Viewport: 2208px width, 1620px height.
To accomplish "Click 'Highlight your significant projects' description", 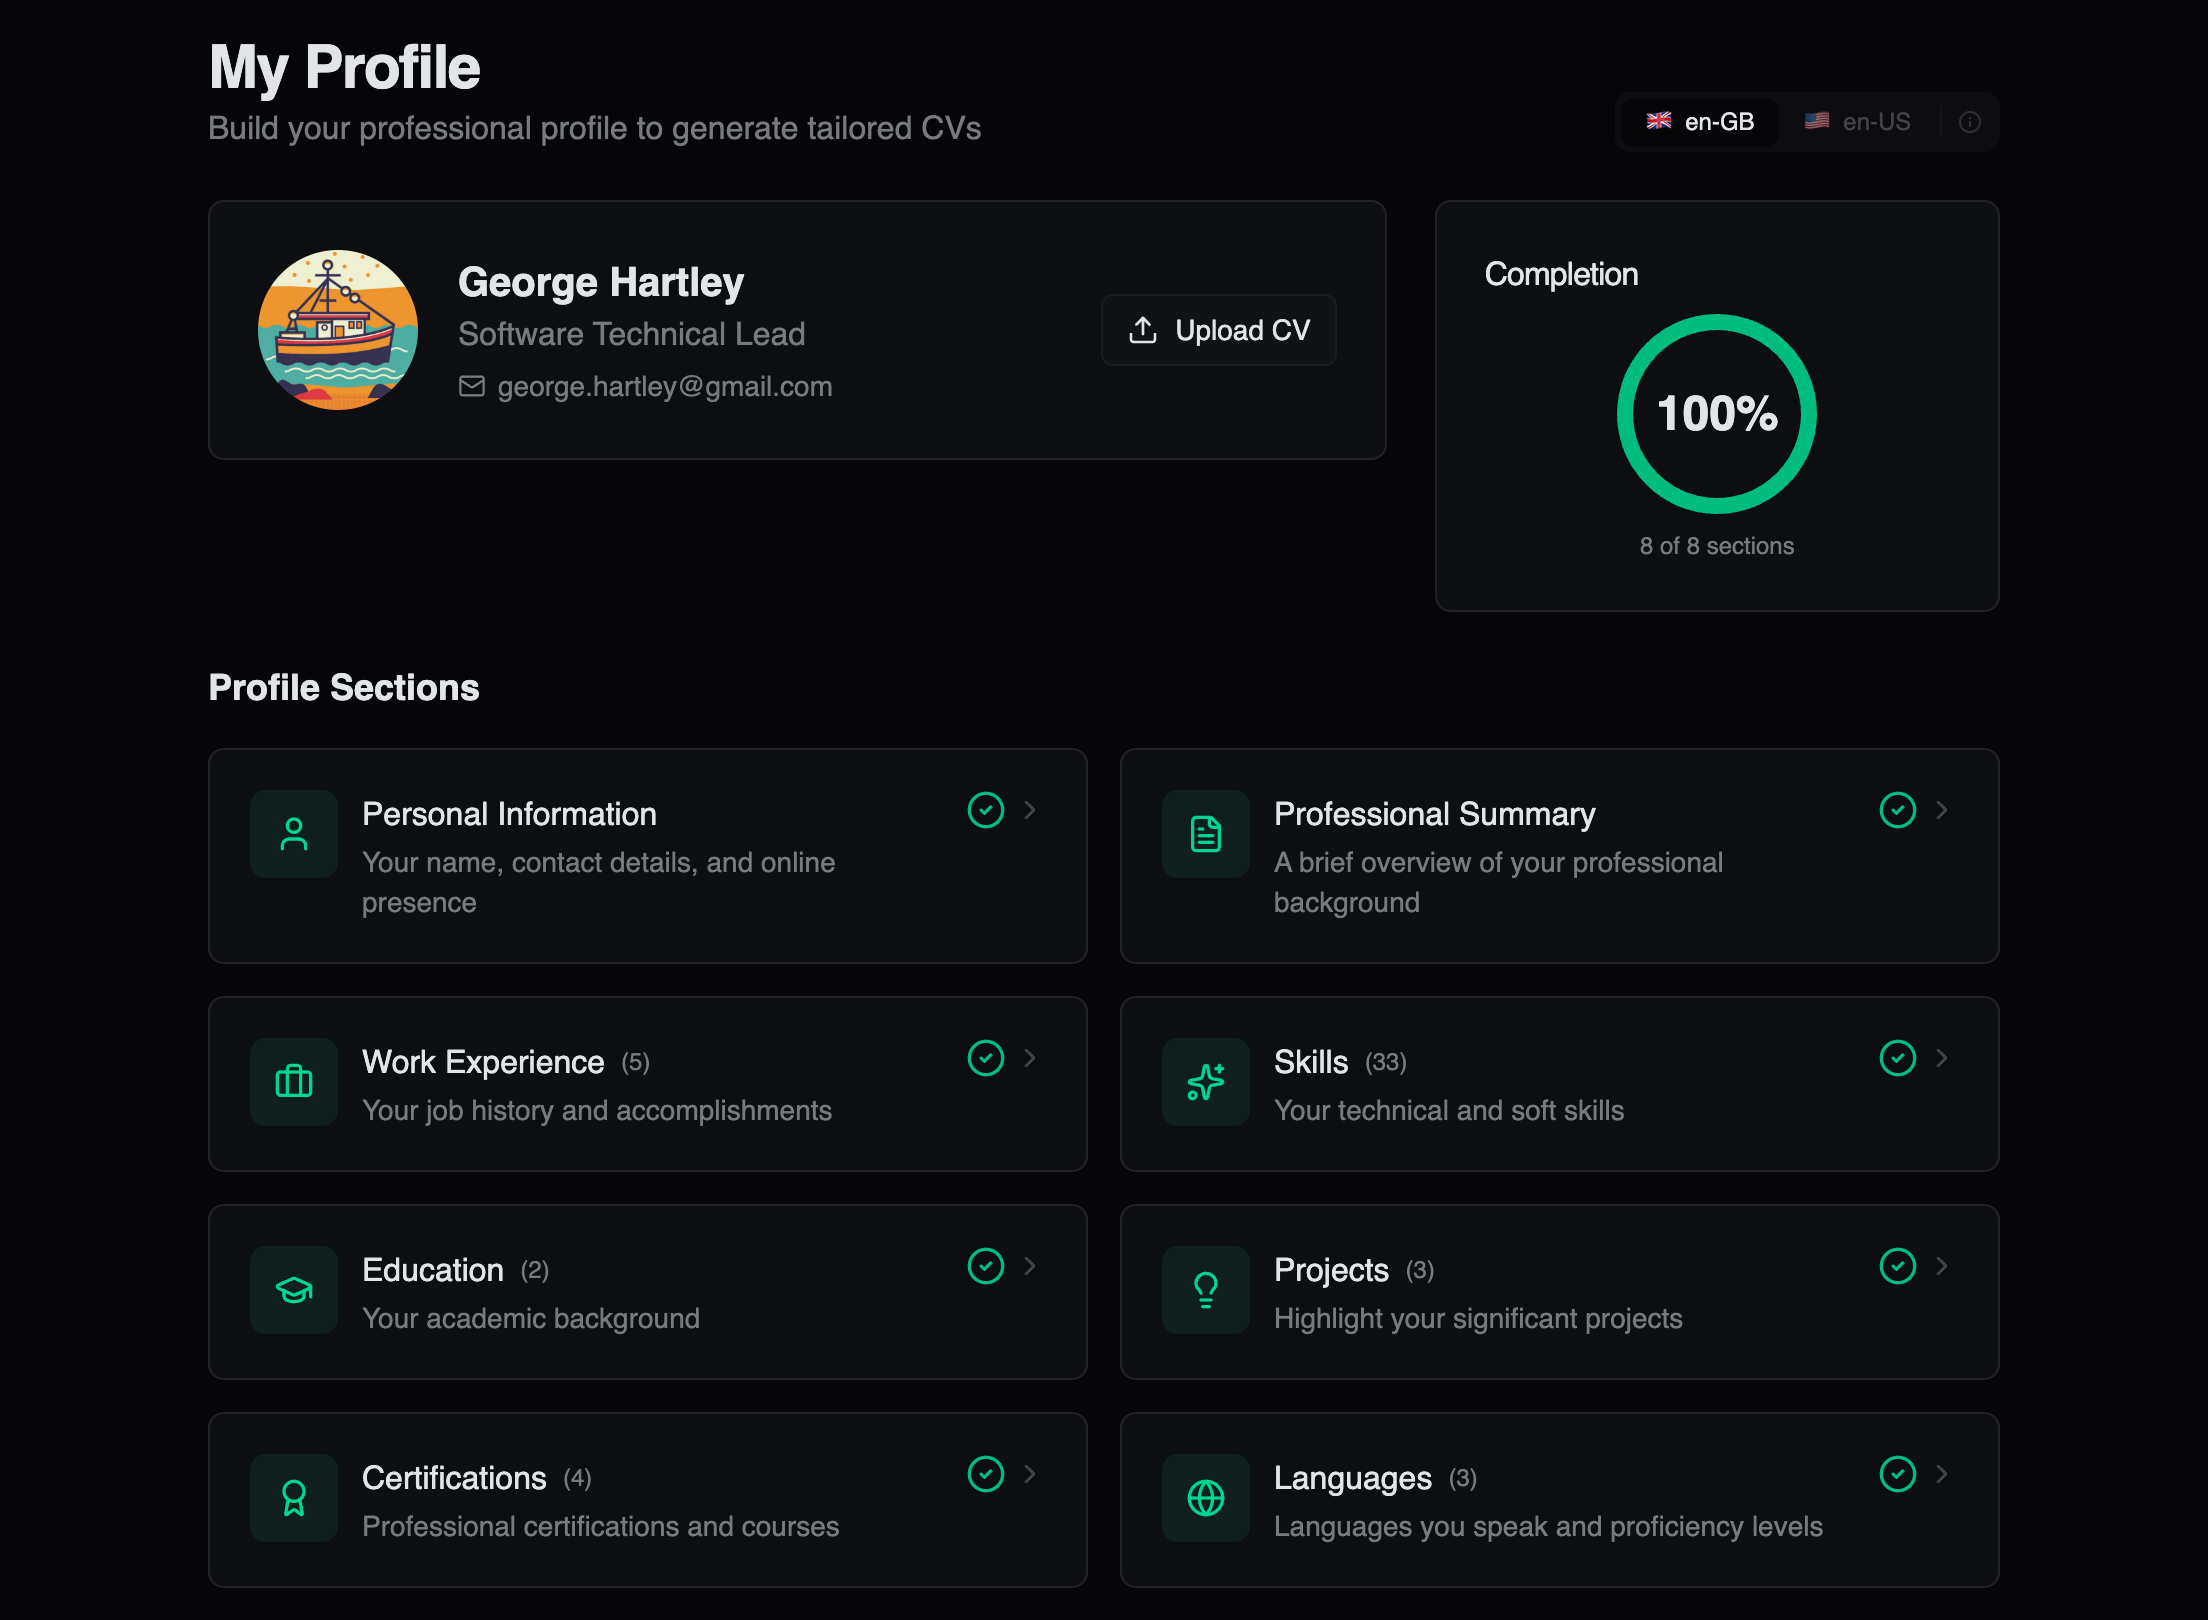I will tap(1478, 1318).
